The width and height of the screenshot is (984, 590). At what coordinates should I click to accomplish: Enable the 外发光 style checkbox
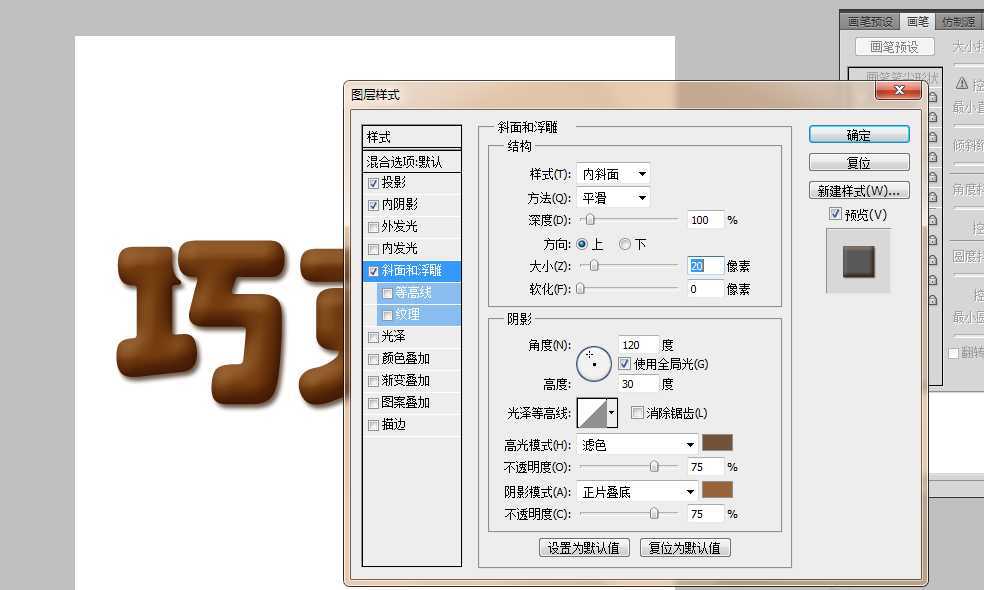click(x=373, y=226)
